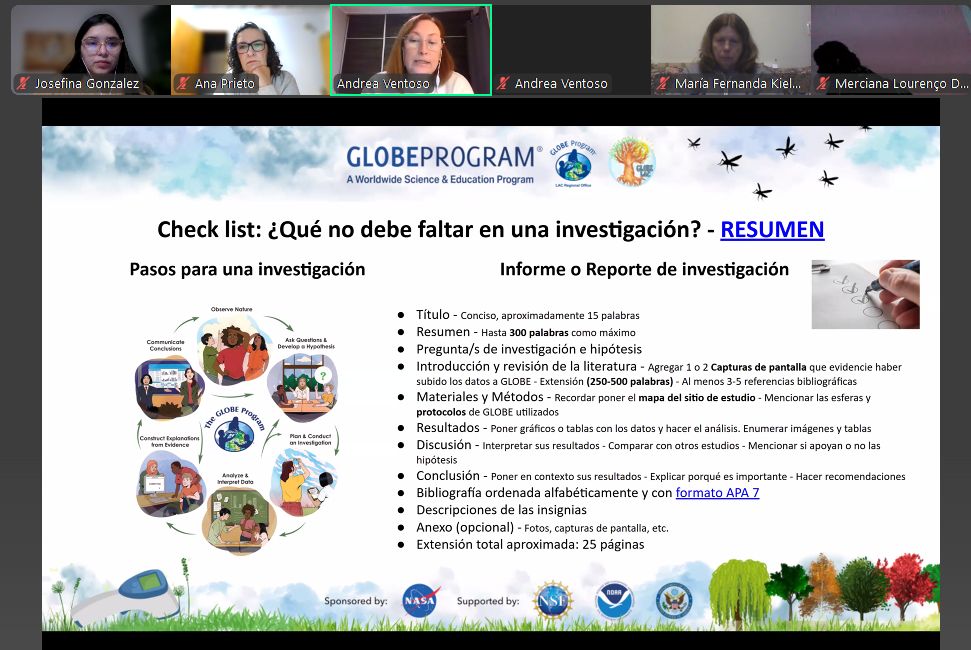Screen dimensions: 971x650
Task: Click the NSF logo in the footer
Action: [x=552, y=600]
